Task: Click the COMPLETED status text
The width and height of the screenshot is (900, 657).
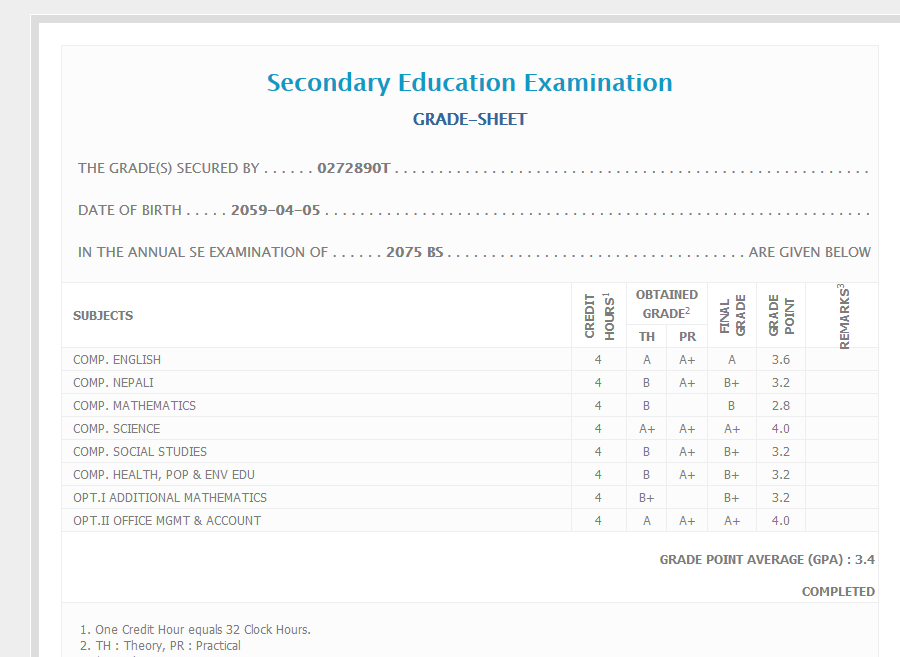Action: [x=838, y=592]
